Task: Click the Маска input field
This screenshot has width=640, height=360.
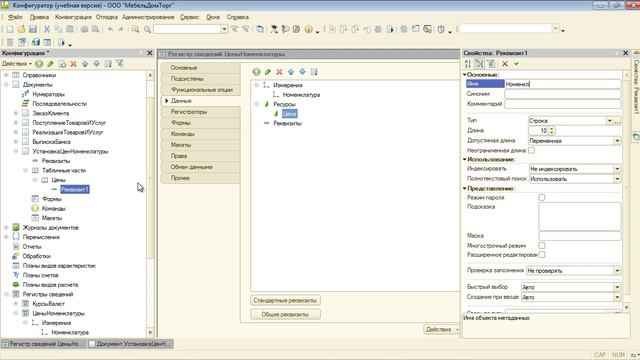Action: click(x=580, y=236)
